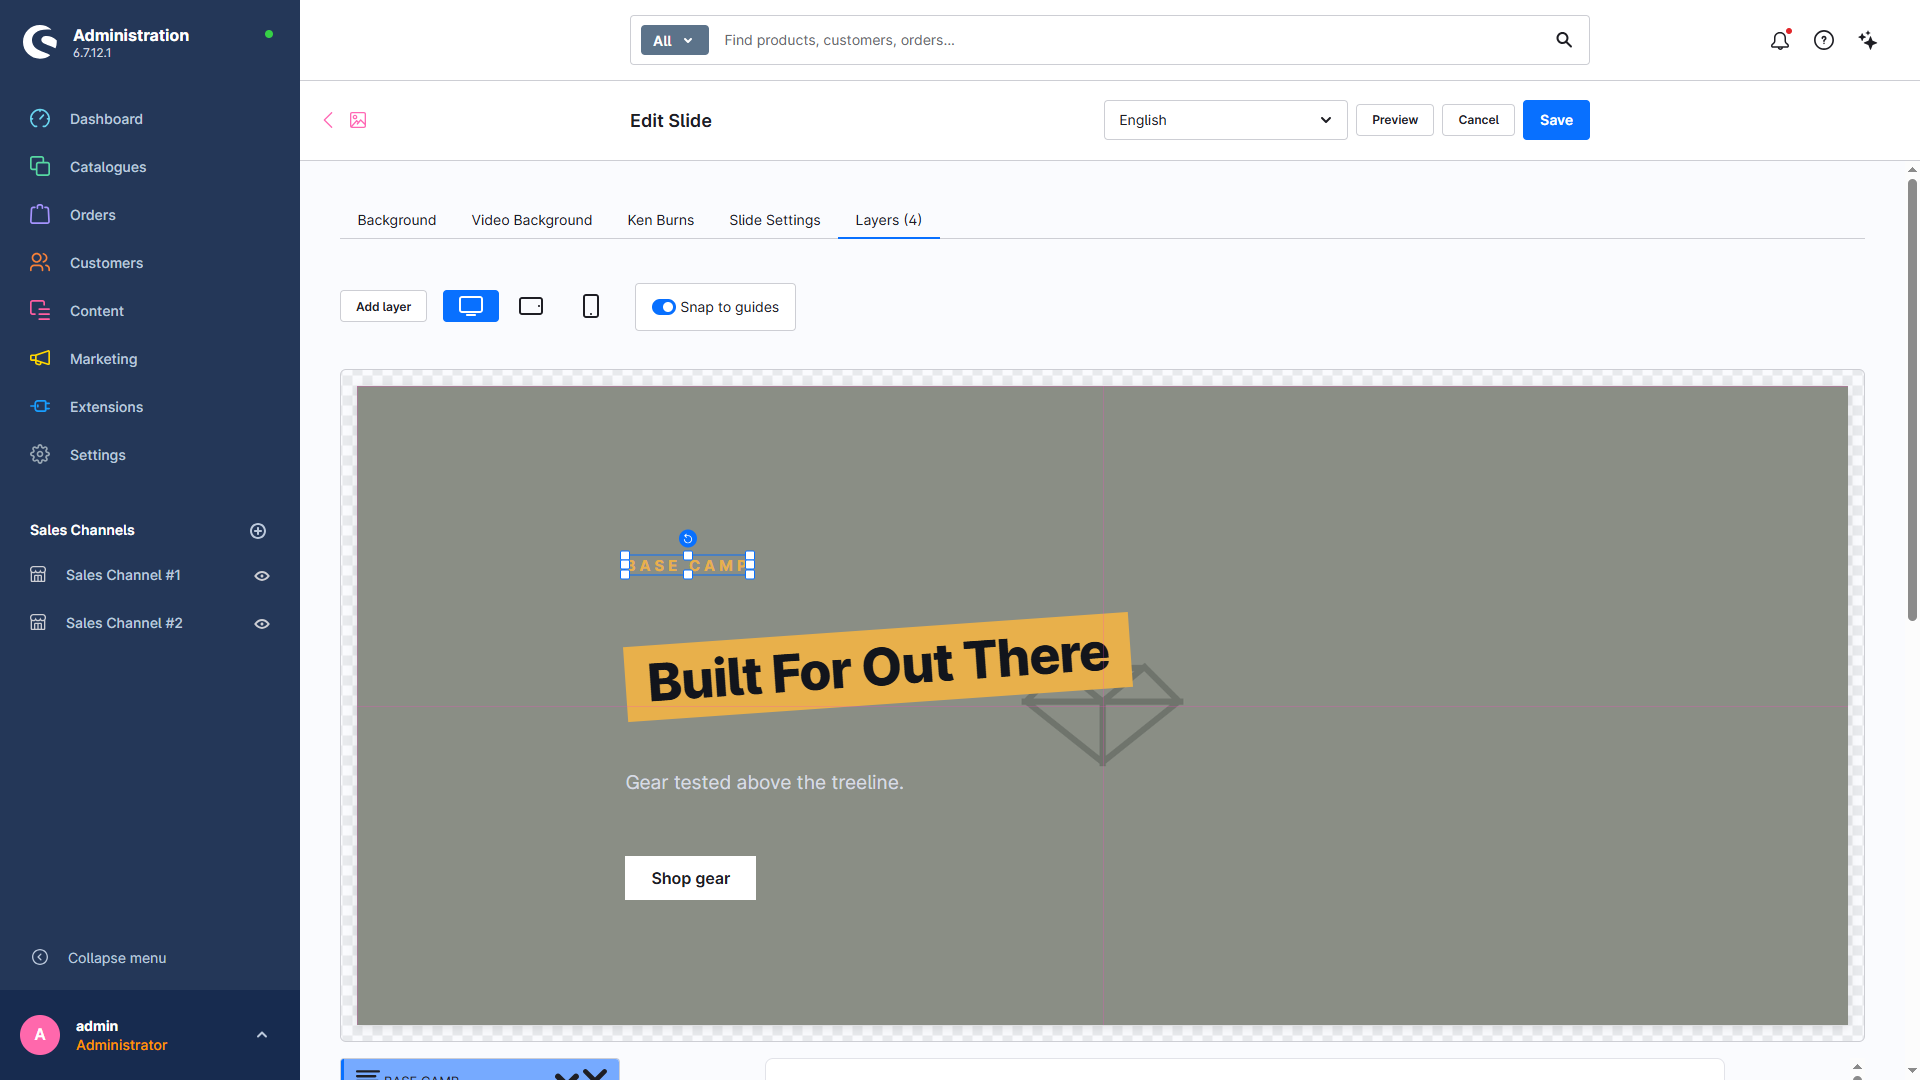The height and width of the screenshot is (1080, 1920).
Task: Open the Extensions section
Action: click(x=106, y=407)
